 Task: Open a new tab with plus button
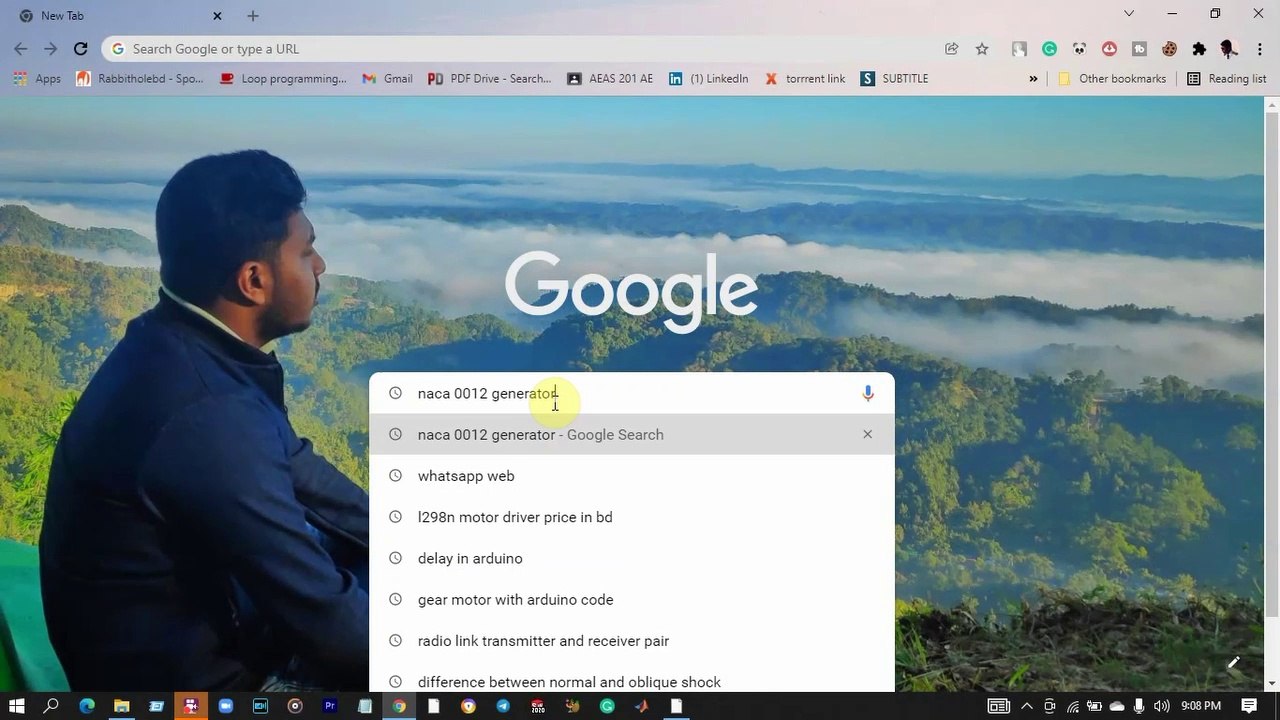tap(253, 16)
